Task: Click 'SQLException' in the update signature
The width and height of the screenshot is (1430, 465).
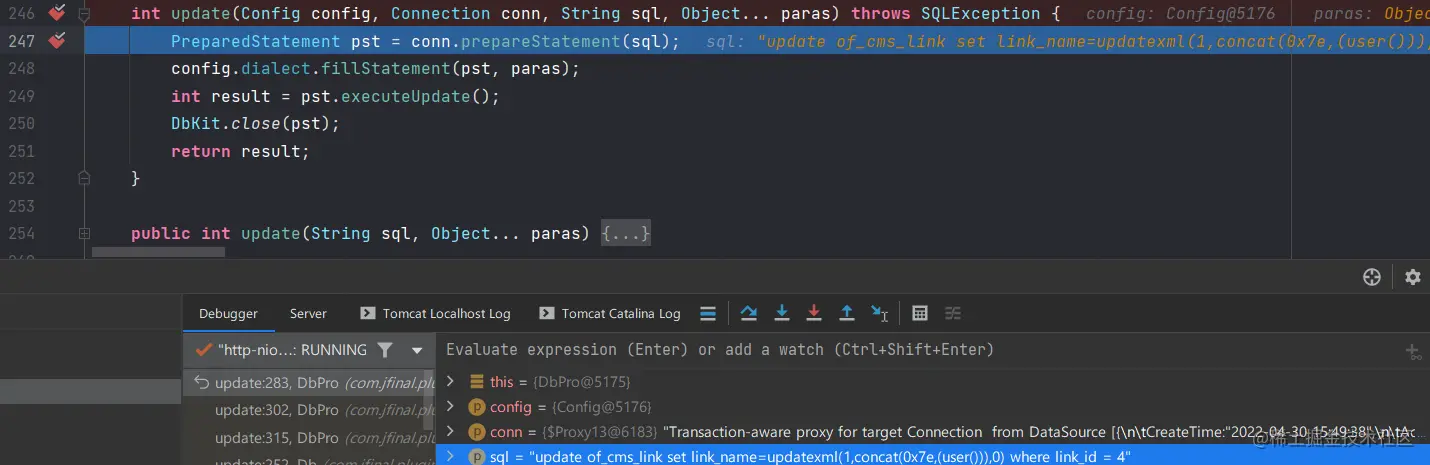Action: [980, 14]
